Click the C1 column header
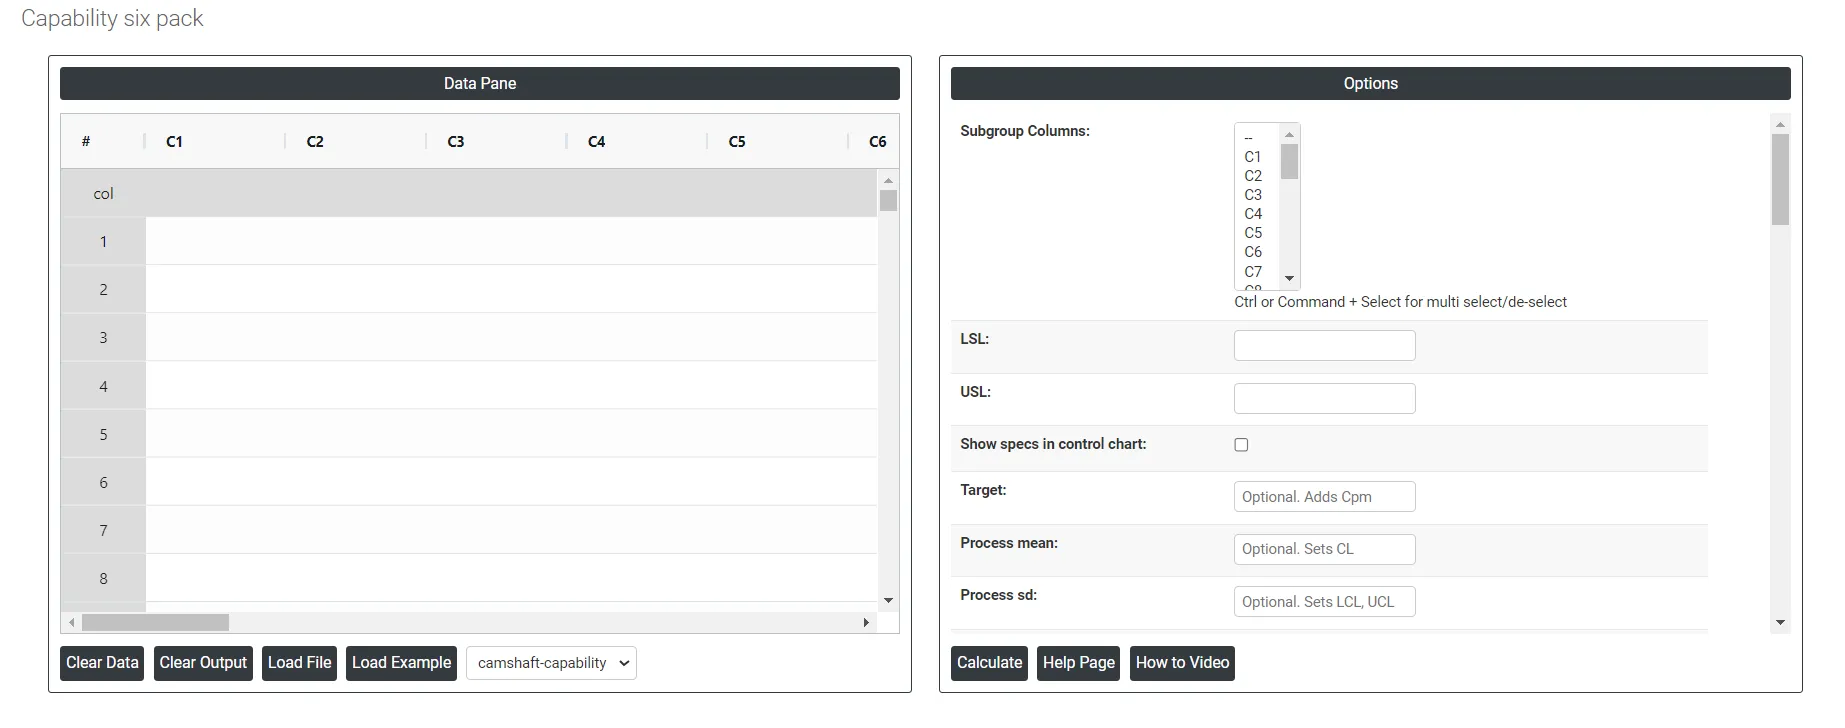This screenshot has height=728, width=1845. click(215, 141)
